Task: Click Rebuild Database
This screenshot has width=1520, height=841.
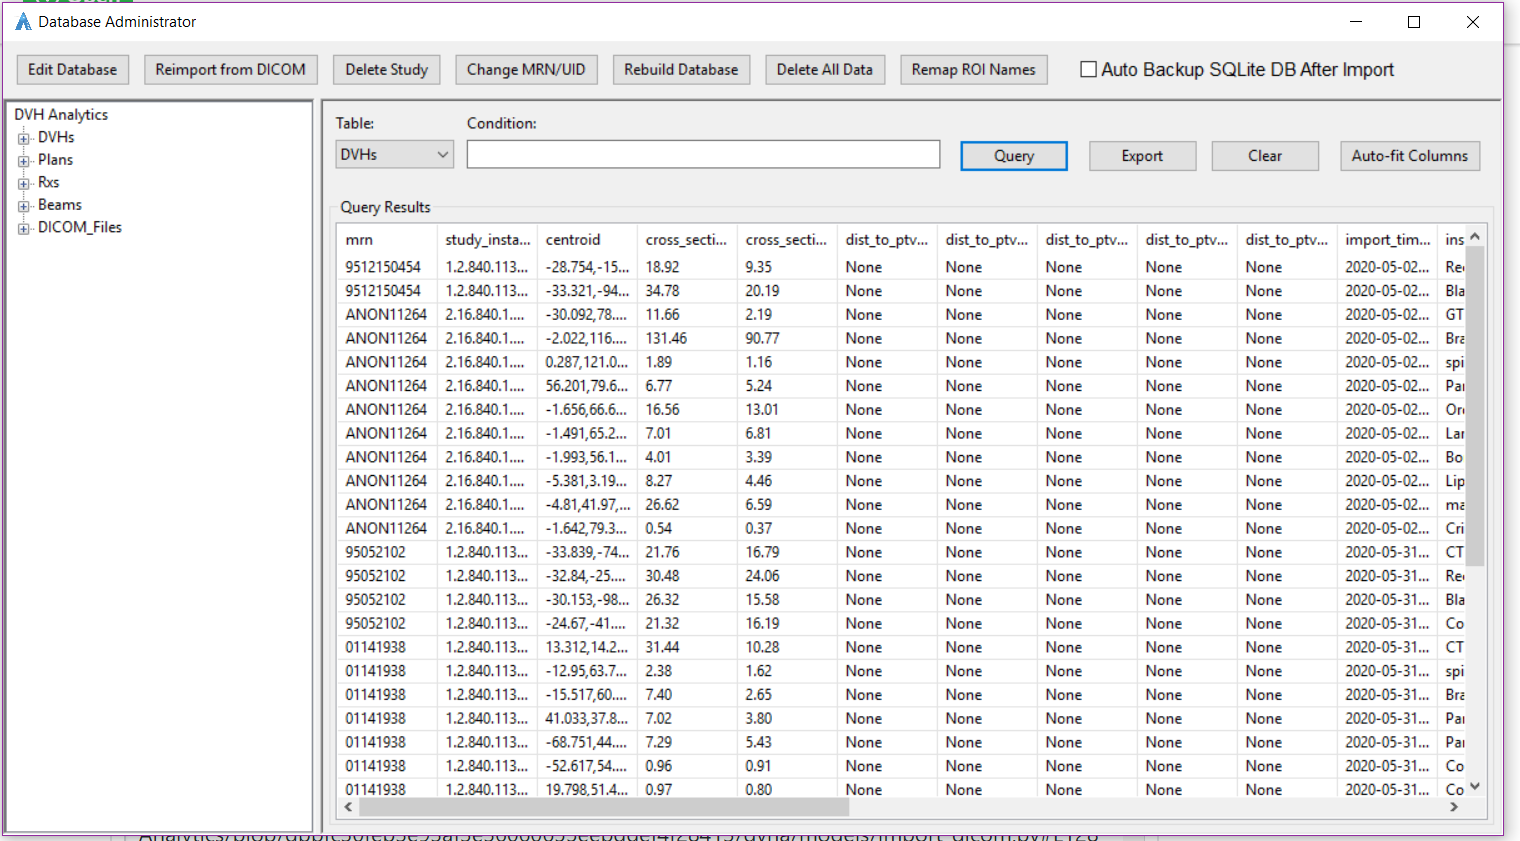Action: coord(681,69)
